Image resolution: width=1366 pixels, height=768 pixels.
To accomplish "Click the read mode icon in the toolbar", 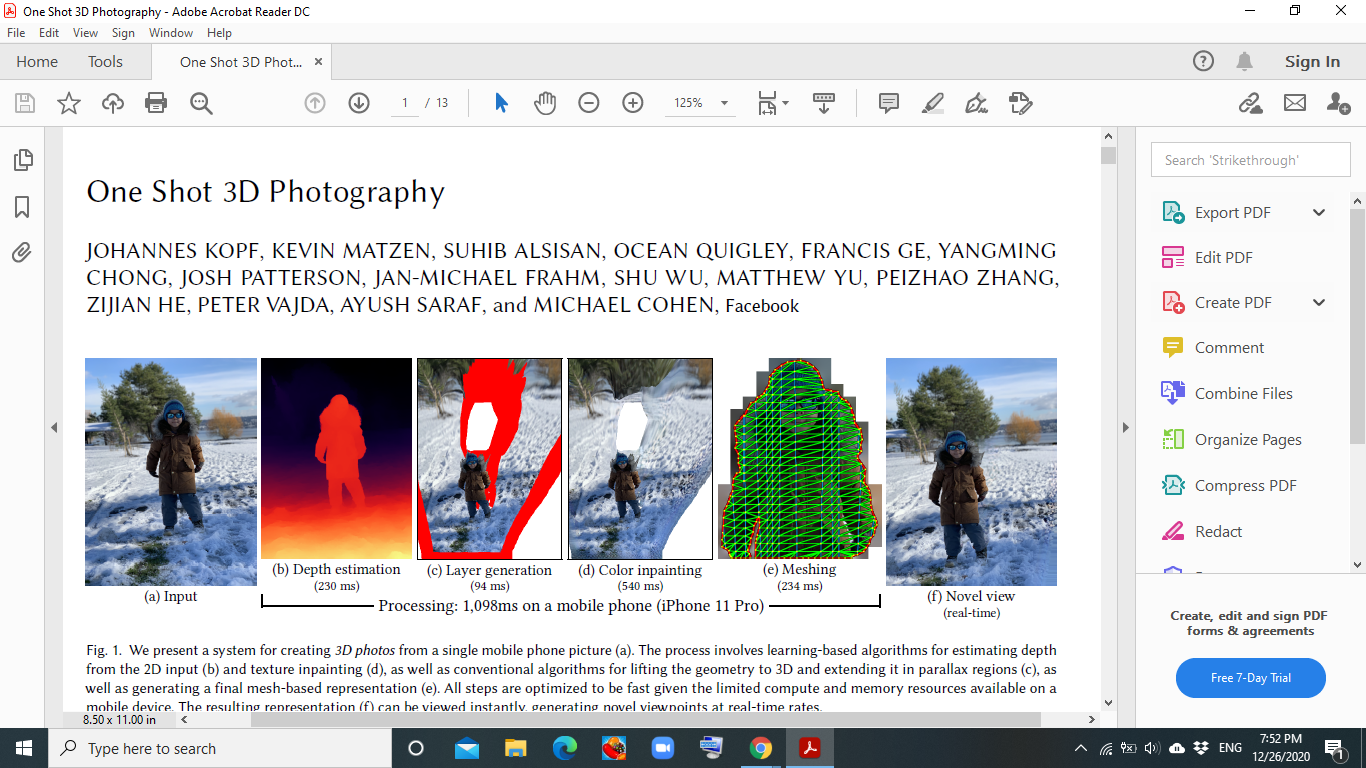I will tap(824, 103).
